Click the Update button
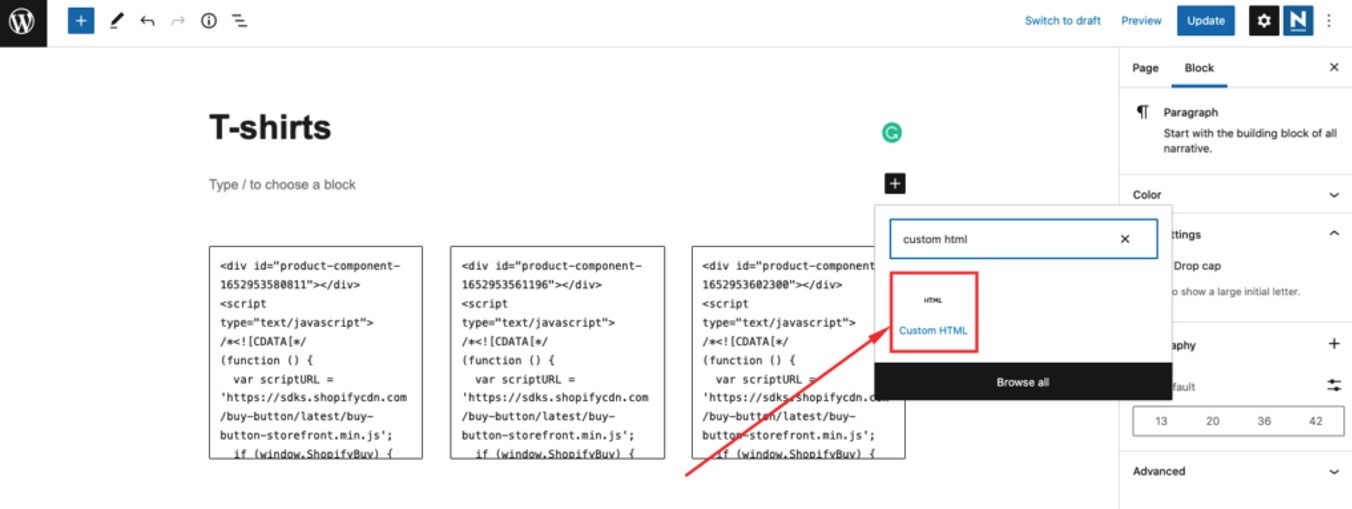The image size is (1352, 509). point(1205,21)
